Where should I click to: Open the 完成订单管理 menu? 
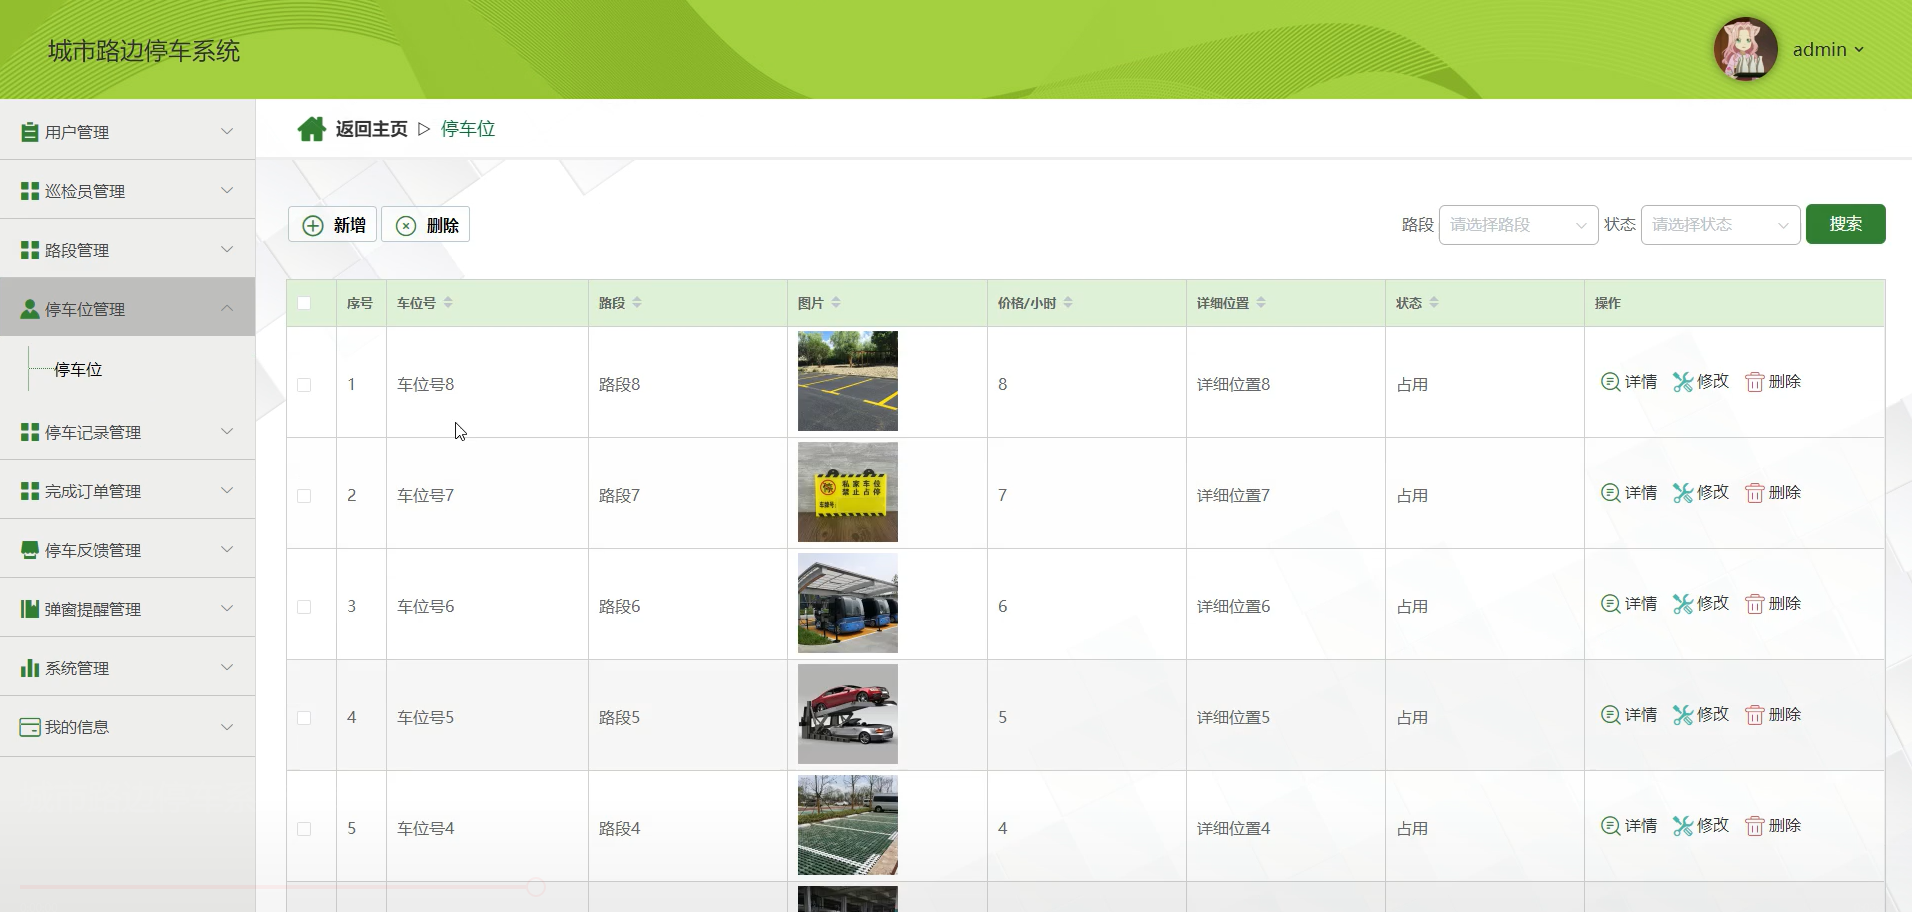[127, 491]
